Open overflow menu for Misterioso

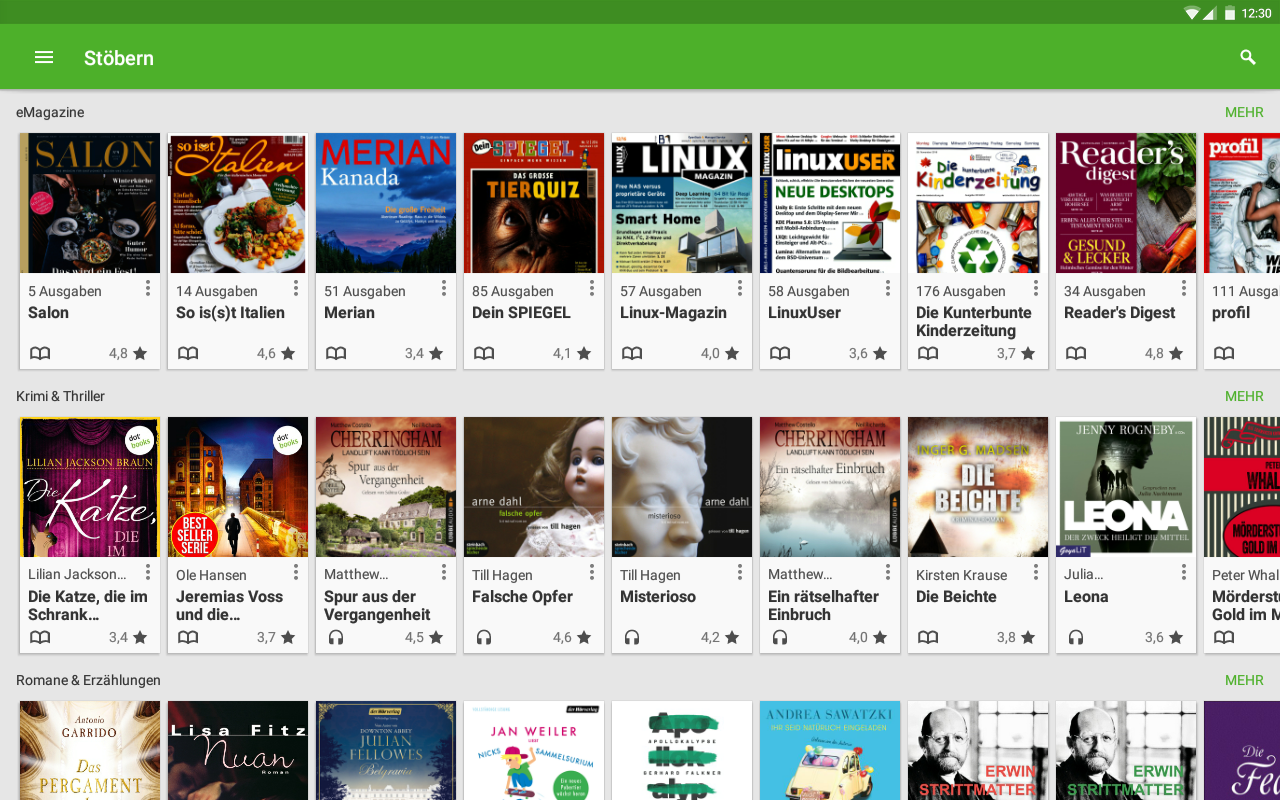[x=740, y=572]
